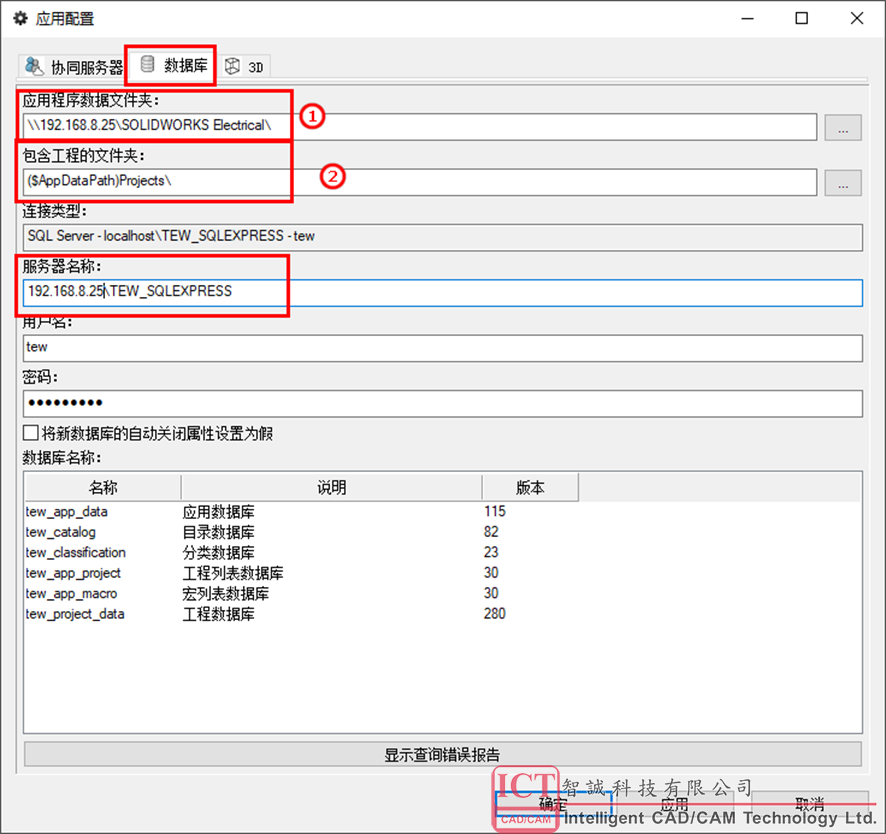Screen dimensions: 886x834
Task: Click the 版本 column header
Action: click(530, 488)
